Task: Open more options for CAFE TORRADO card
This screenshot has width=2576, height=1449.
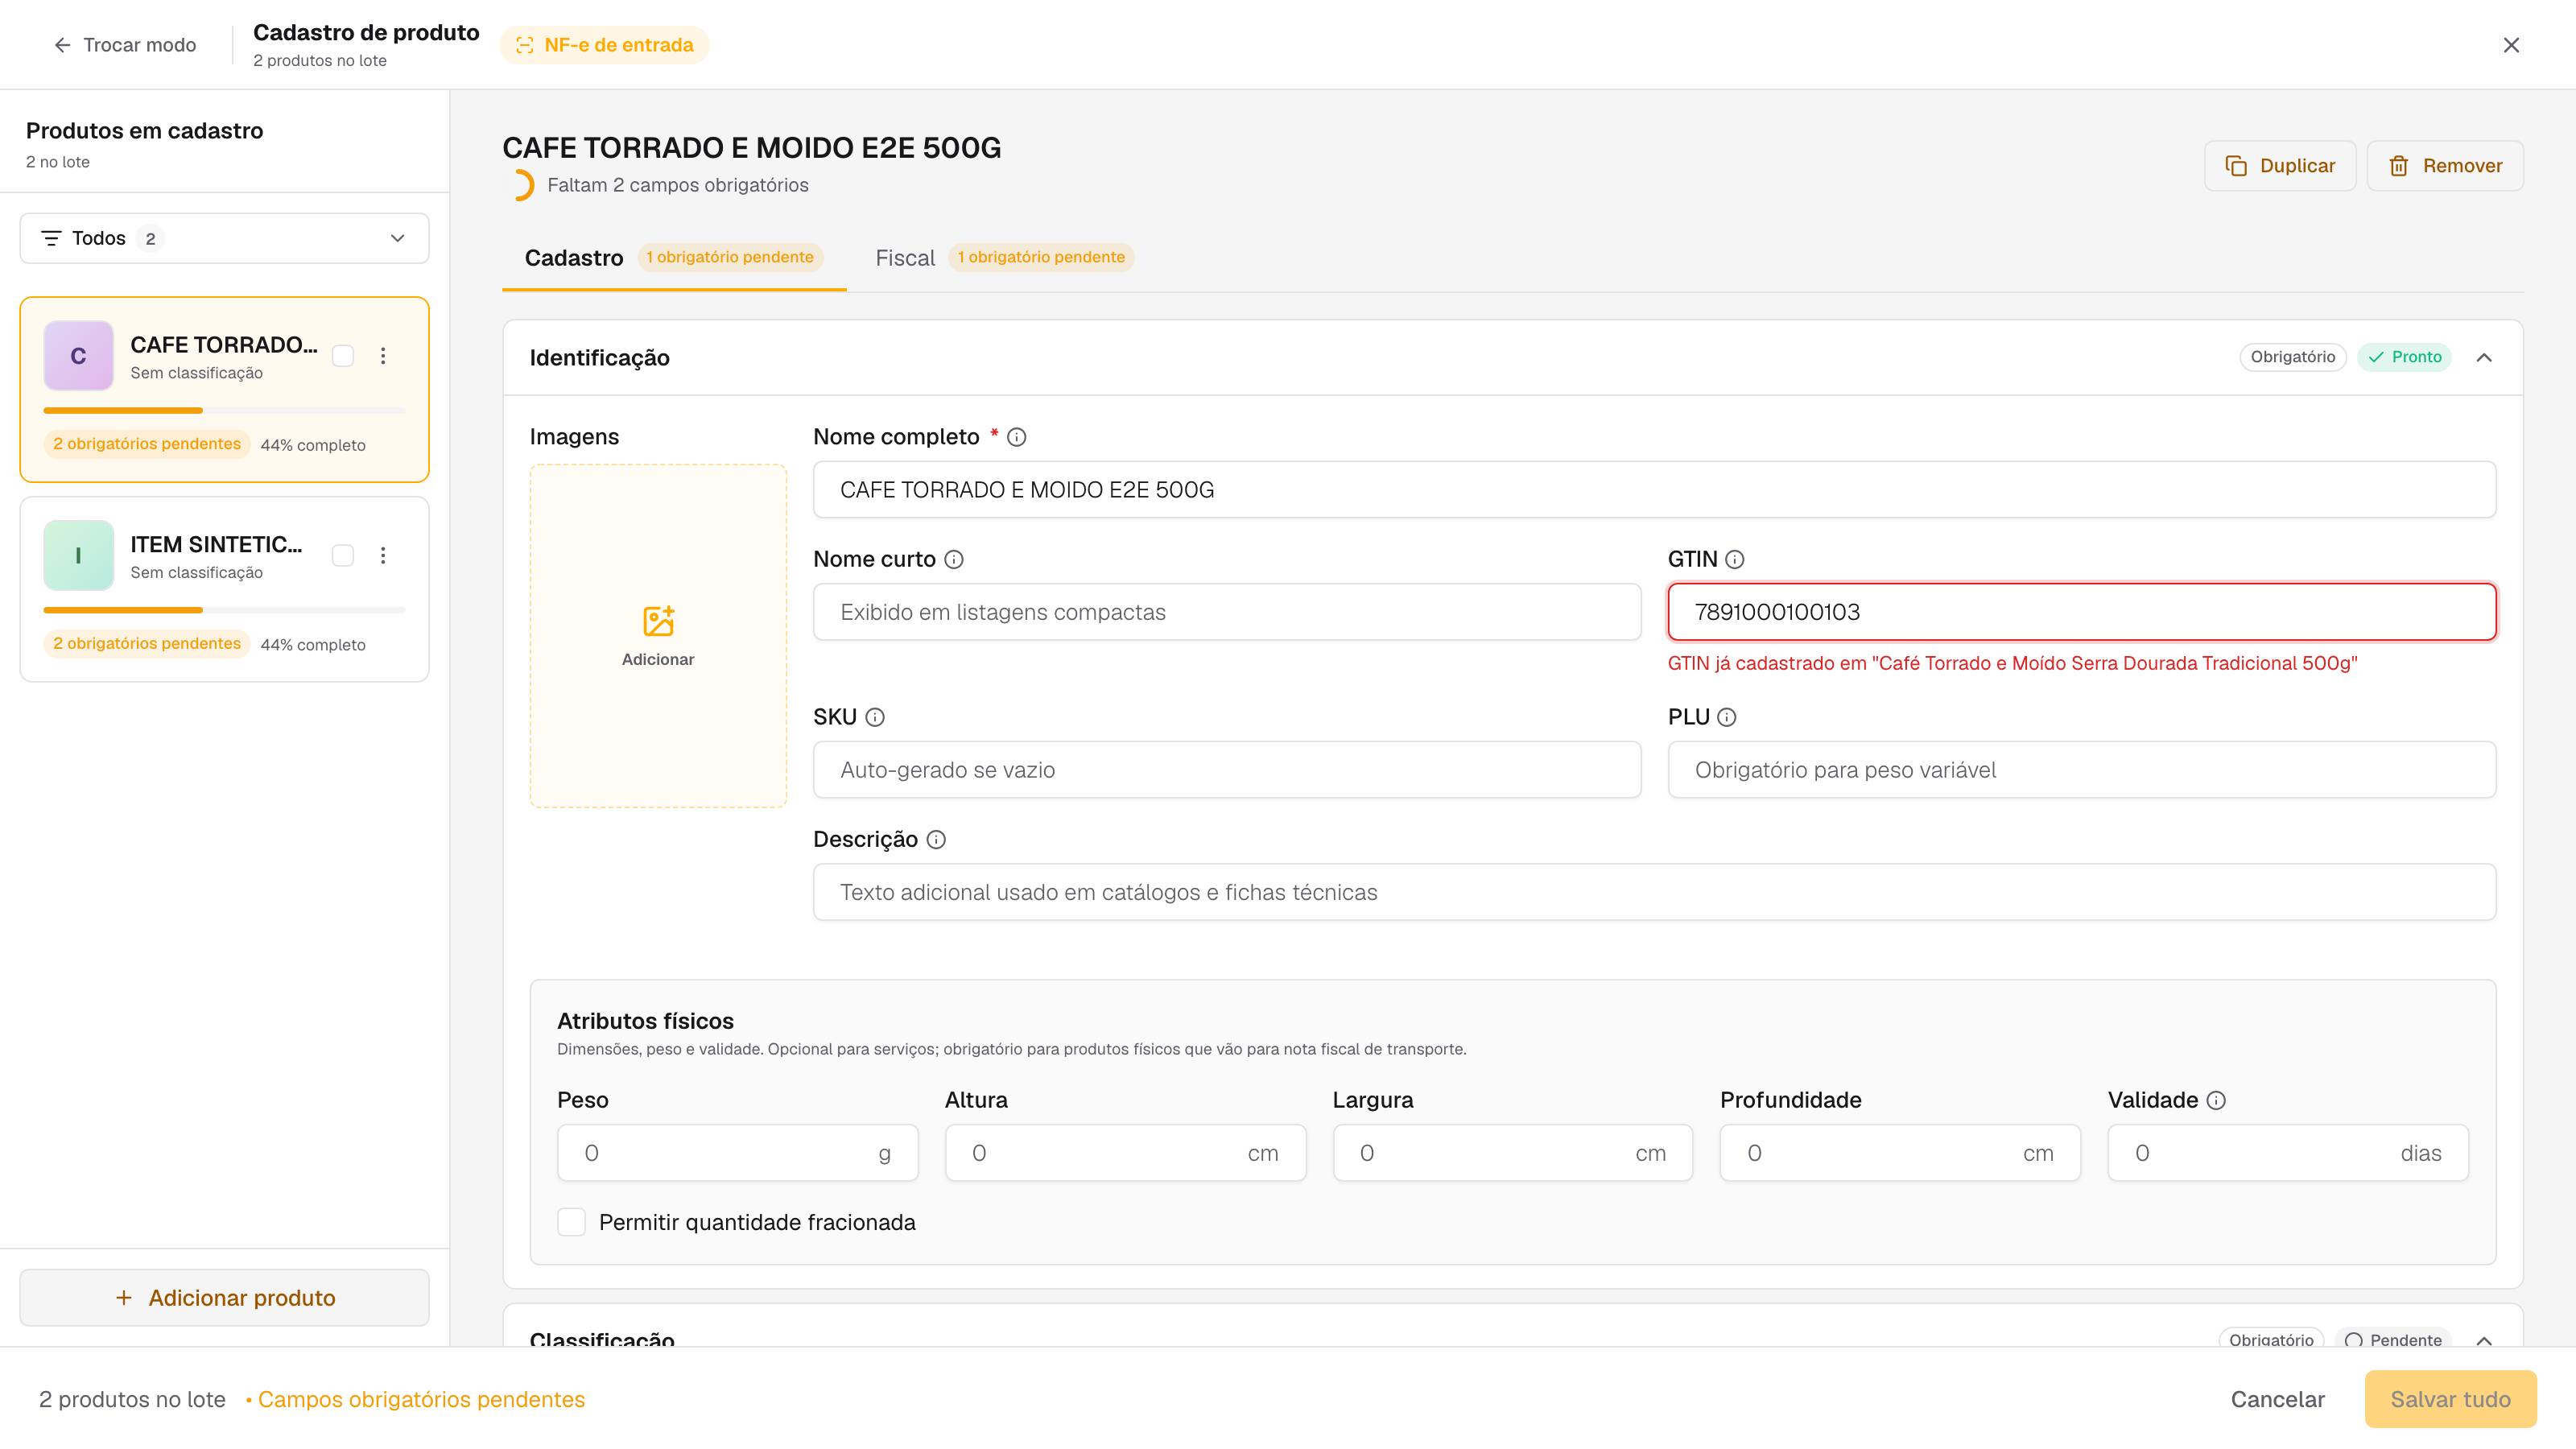Action: click(x=383, y=356)
